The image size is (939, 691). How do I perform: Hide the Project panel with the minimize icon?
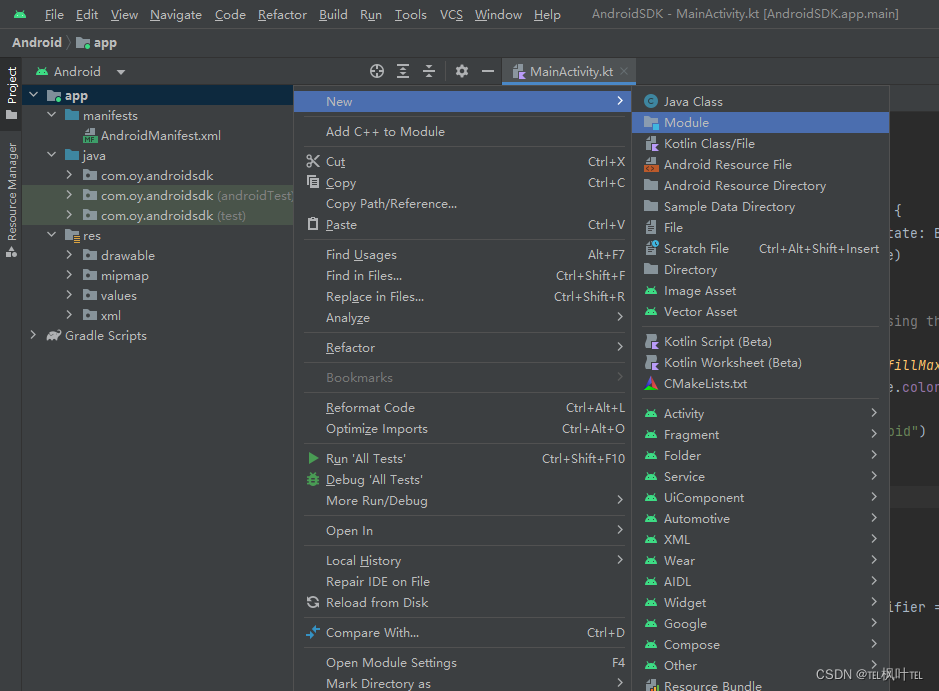(x=488, y=71)
